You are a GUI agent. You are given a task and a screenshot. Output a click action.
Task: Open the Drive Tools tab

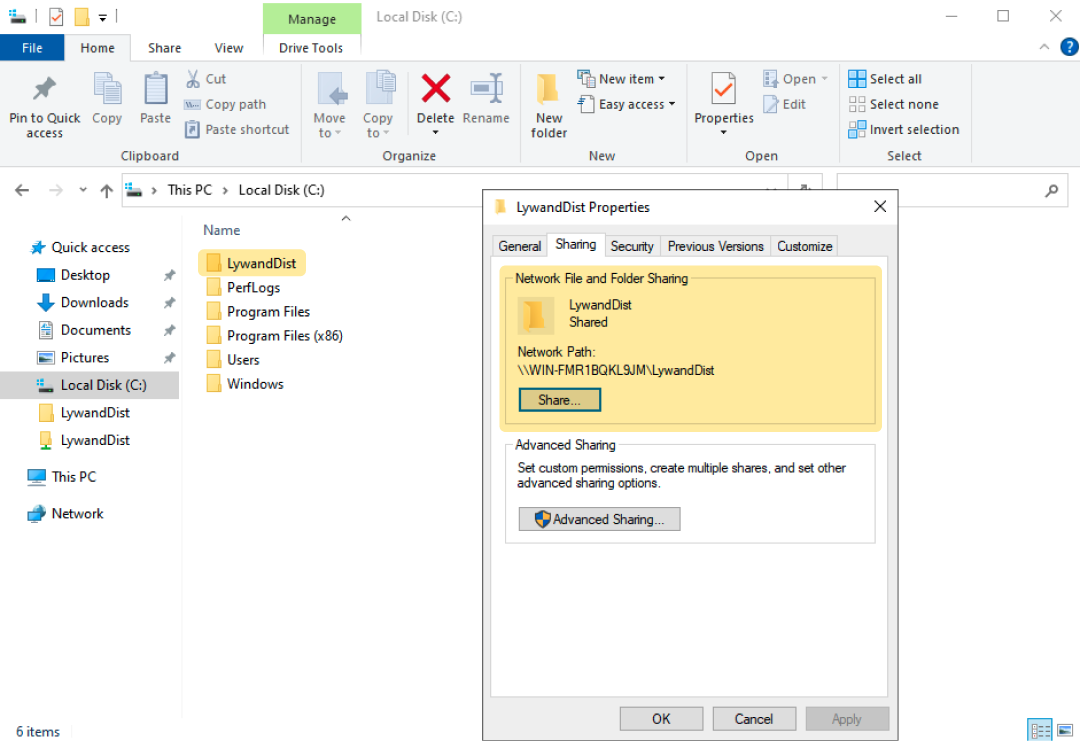(311, 48)
